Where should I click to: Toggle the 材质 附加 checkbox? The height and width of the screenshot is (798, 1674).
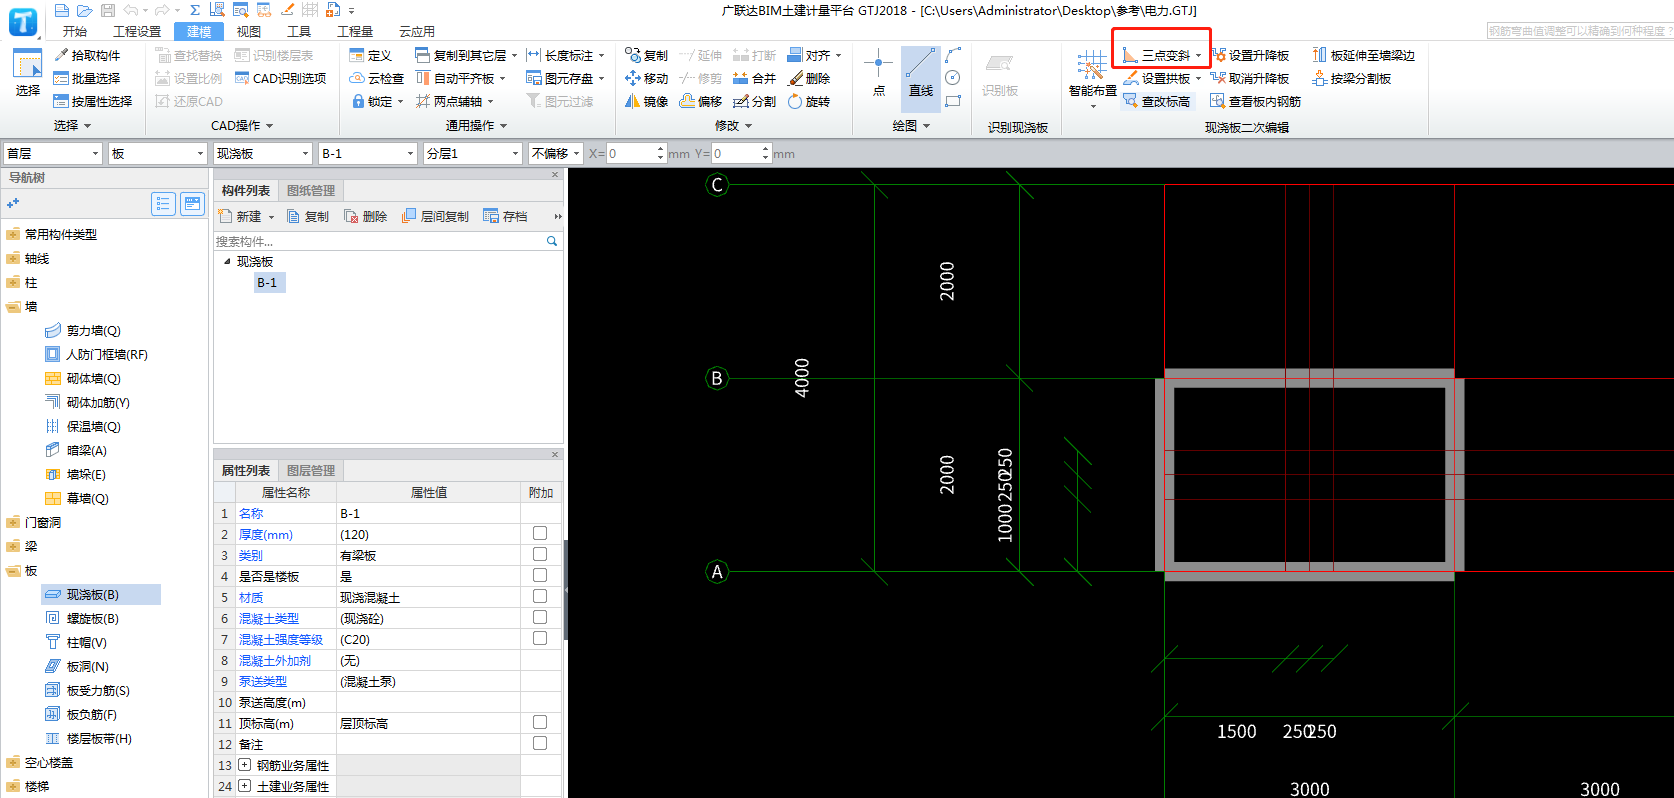[540, 596]
